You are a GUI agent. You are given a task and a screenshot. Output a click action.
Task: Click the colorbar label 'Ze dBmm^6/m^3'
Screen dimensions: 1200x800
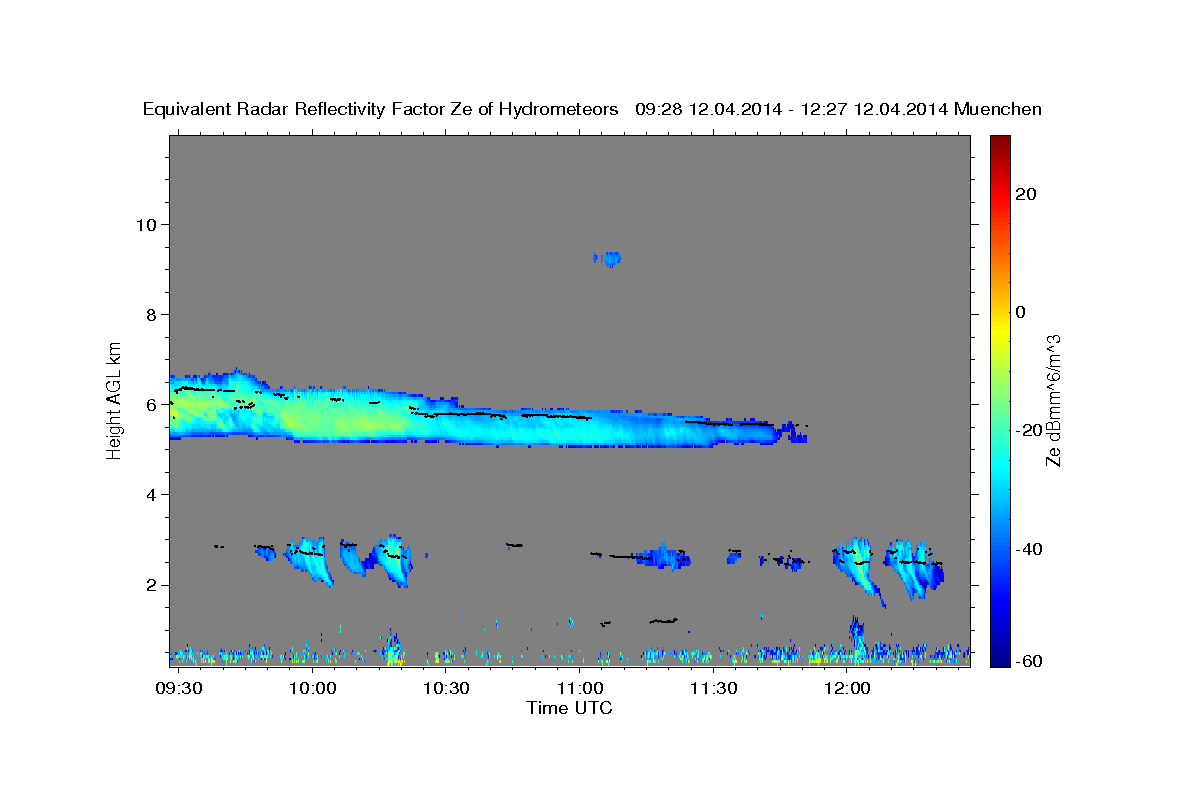1052,399
